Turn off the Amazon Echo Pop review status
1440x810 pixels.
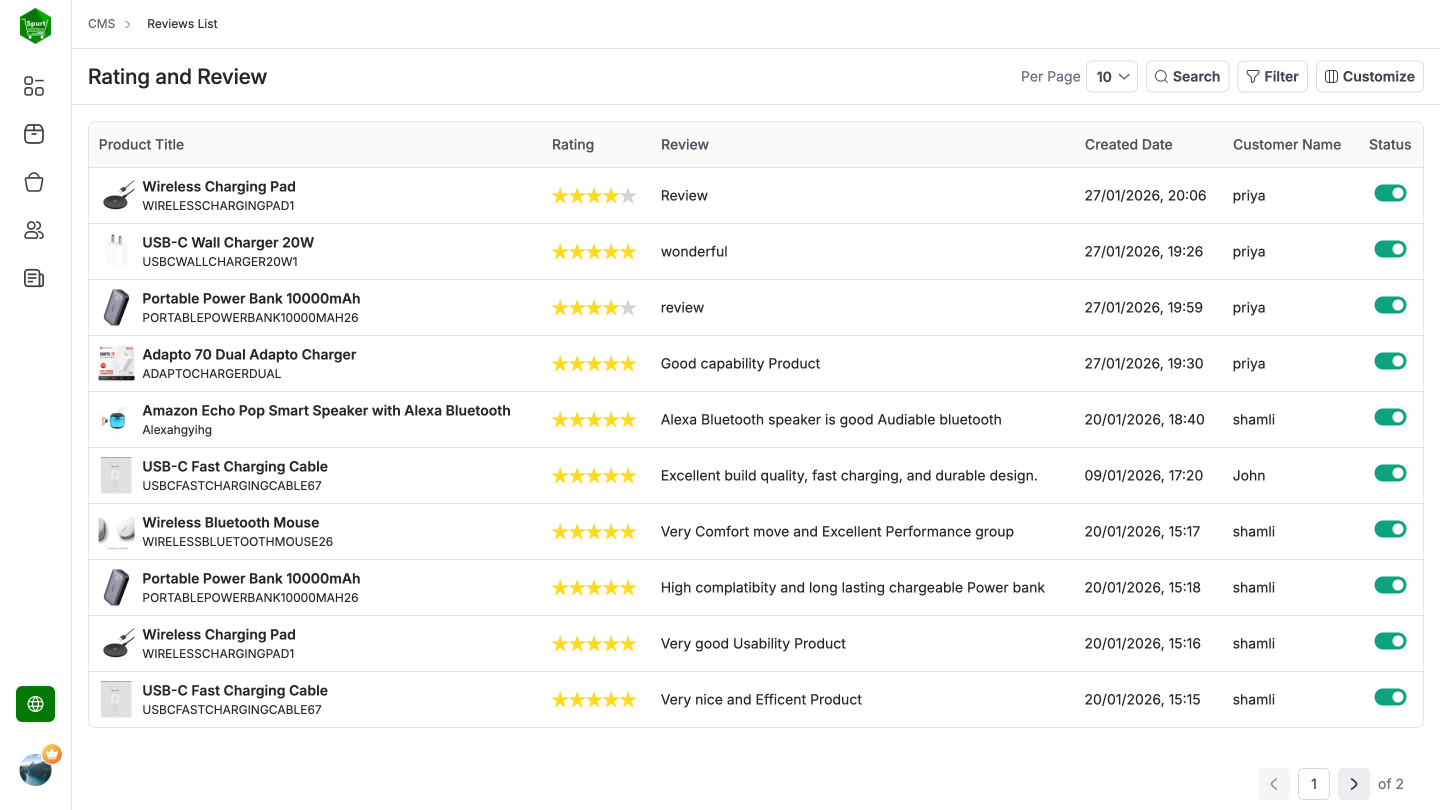click(1390, 417)
